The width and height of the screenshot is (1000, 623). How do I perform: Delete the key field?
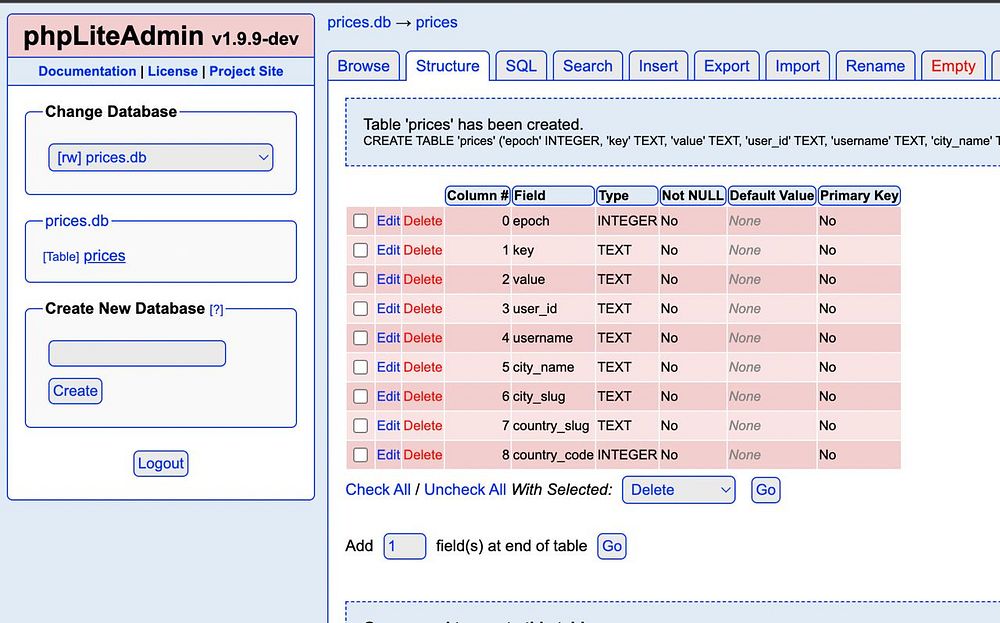click(423, 250)
